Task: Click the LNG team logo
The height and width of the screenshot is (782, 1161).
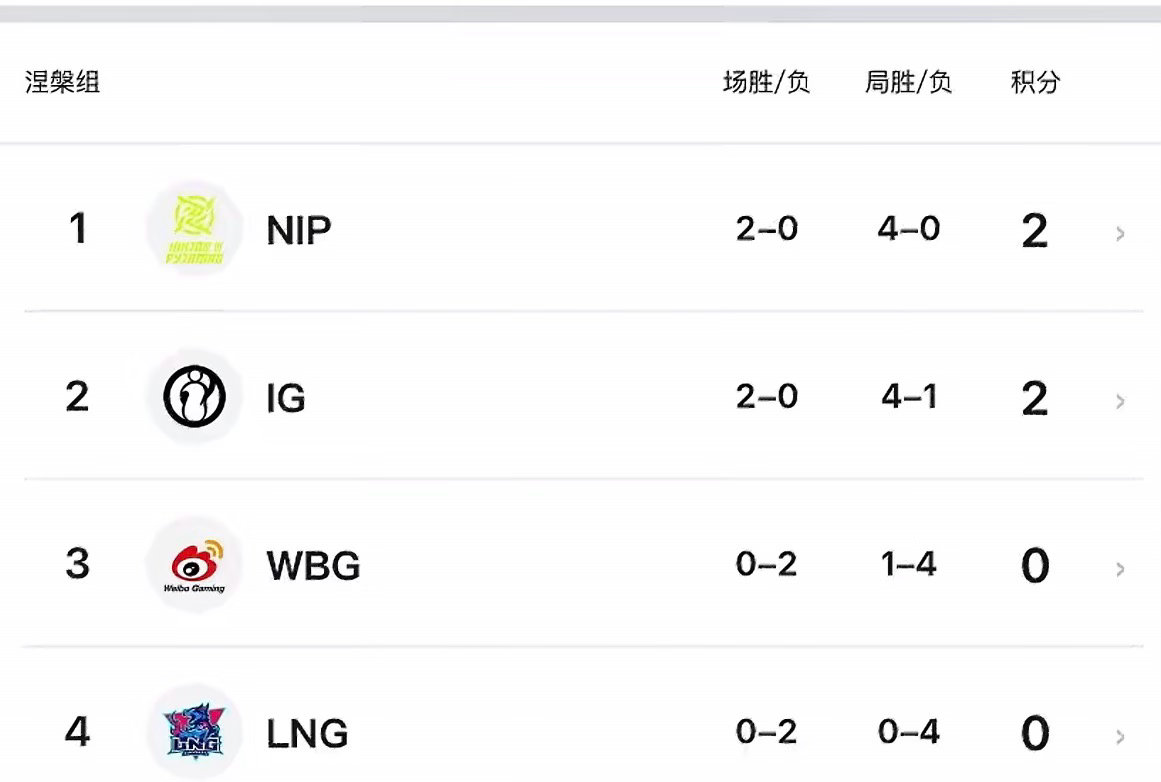Action: (194, 732)
